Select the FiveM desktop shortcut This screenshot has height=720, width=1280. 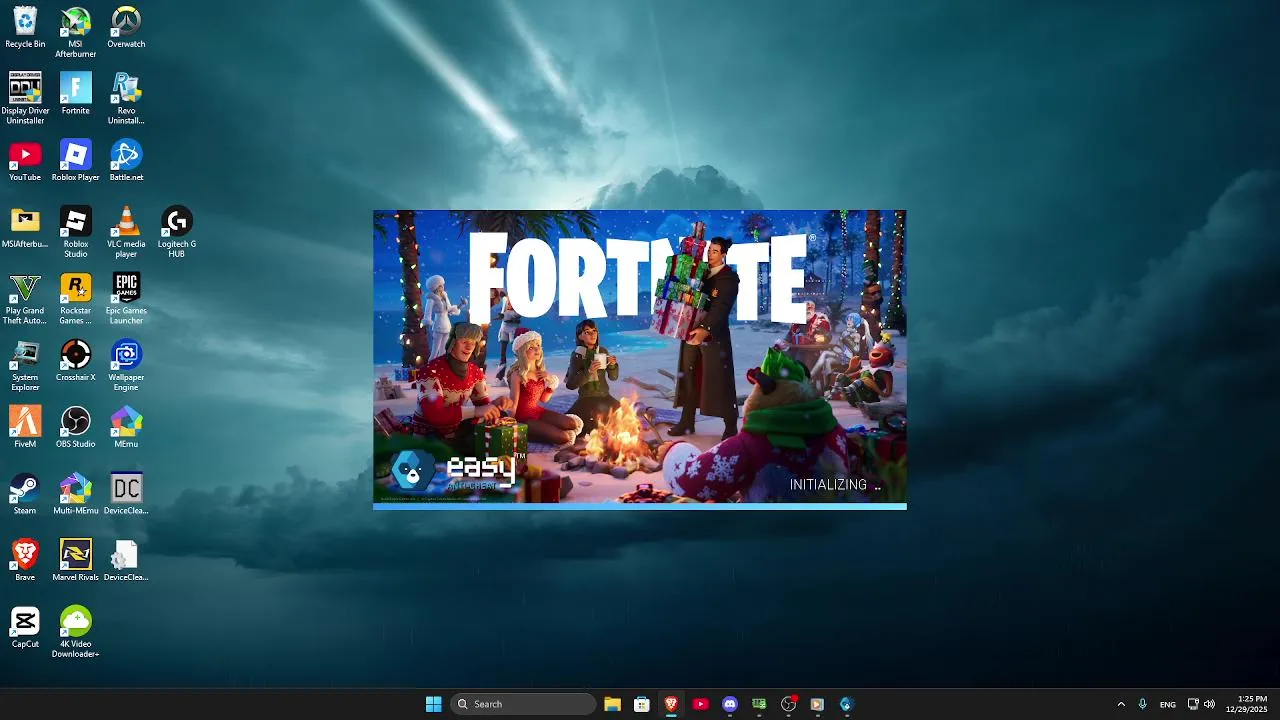coord(25,427)
